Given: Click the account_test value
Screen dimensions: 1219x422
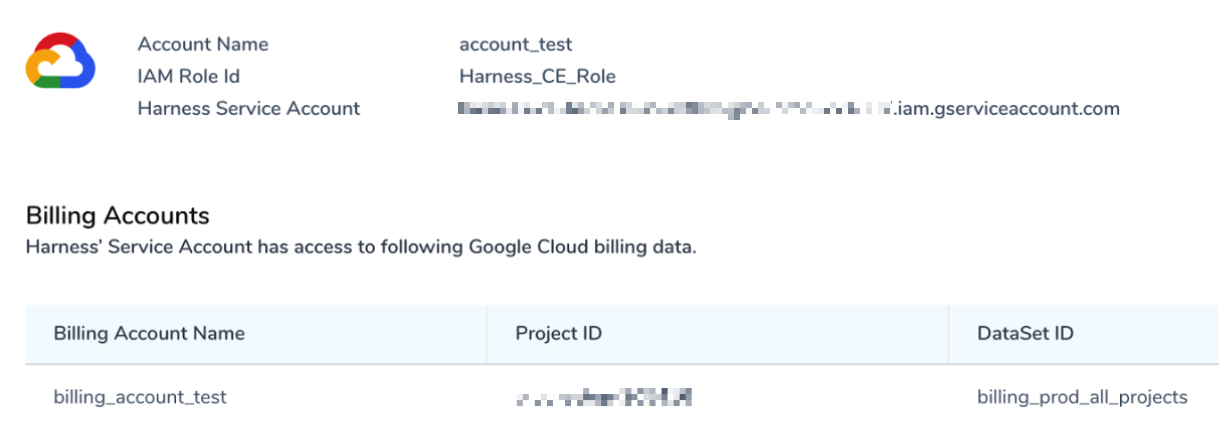Looking at the screenshot, I should point(516,45).
